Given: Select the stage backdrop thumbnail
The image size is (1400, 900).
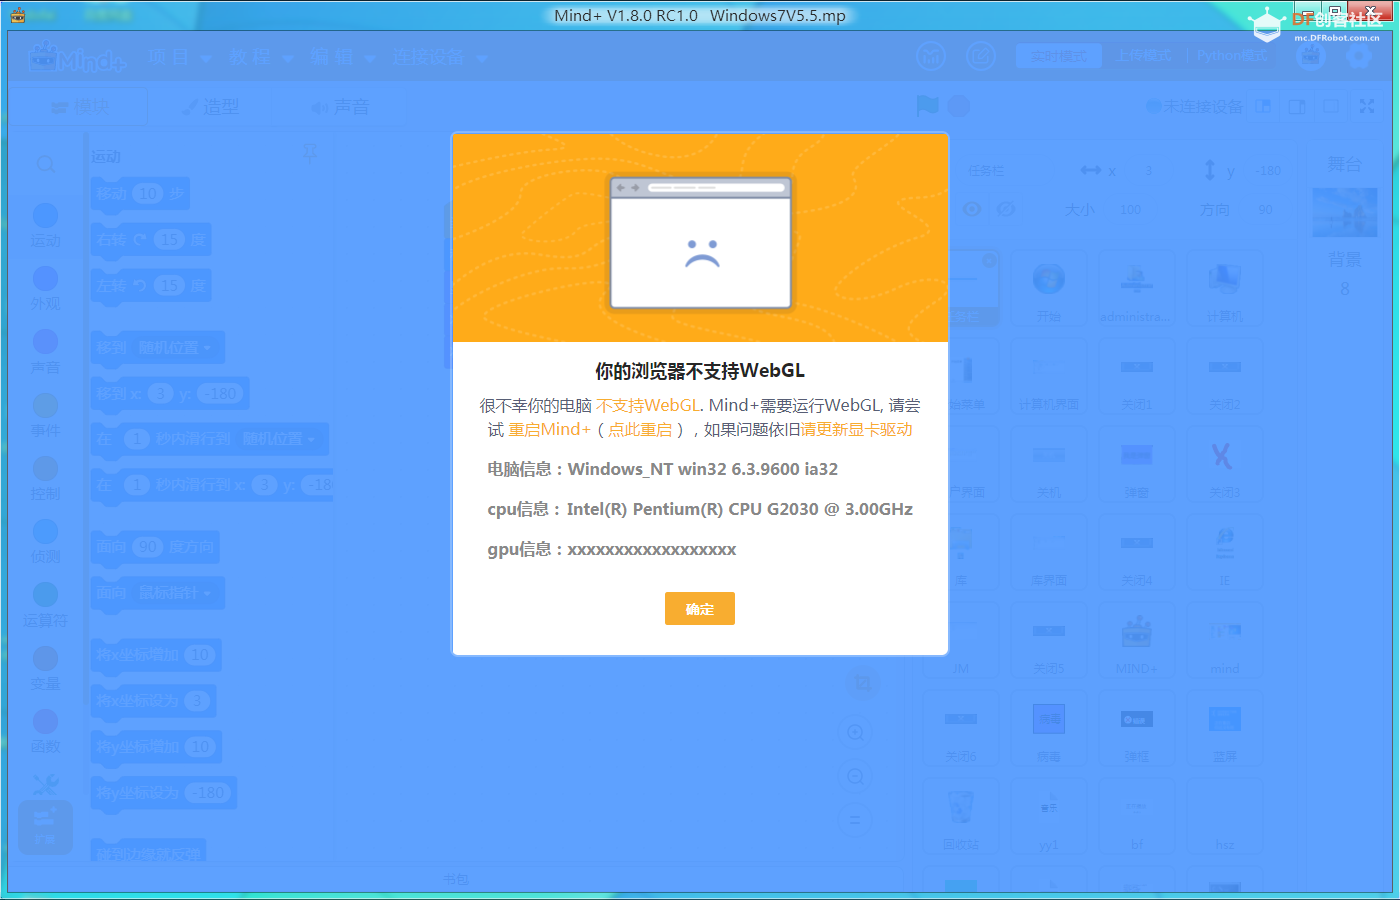Looking at the screenshot, I should 1345,212.
